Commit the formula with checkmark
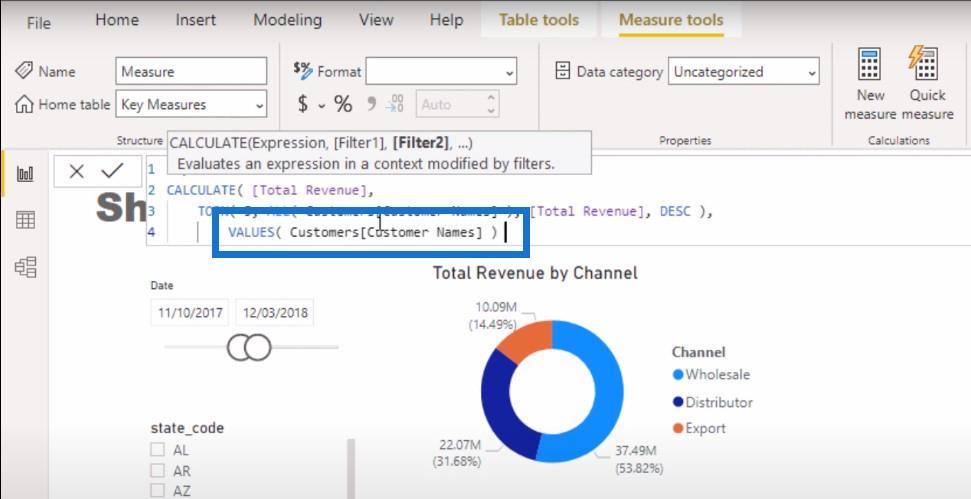The image size is (971, 499). [112, 171]
